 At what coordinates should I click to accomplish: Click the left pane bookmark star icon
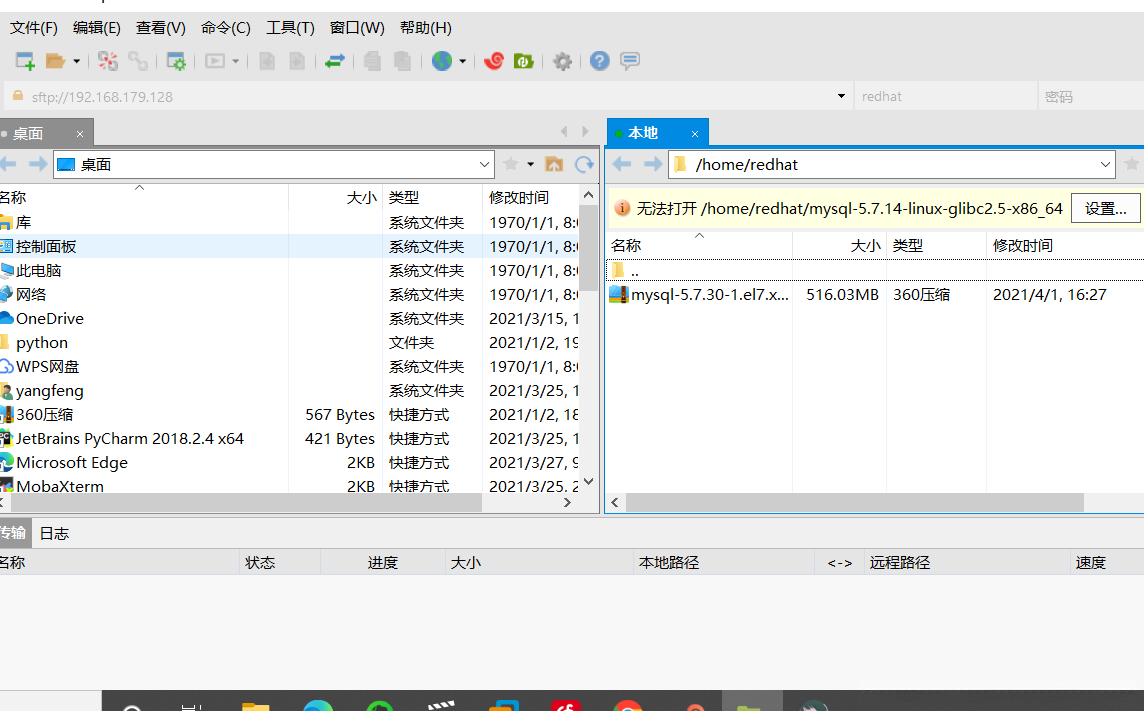point(511,164)
